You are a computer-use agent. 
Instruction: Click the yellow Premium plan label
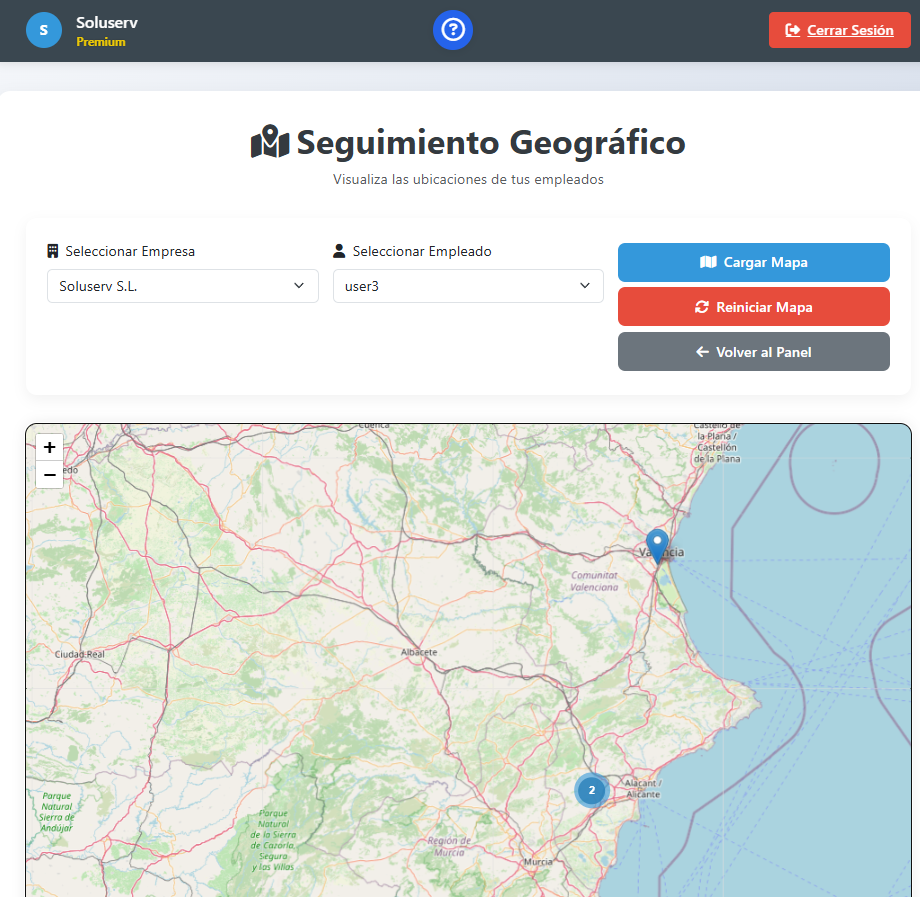pyautogui.click(x=101, y=42)
